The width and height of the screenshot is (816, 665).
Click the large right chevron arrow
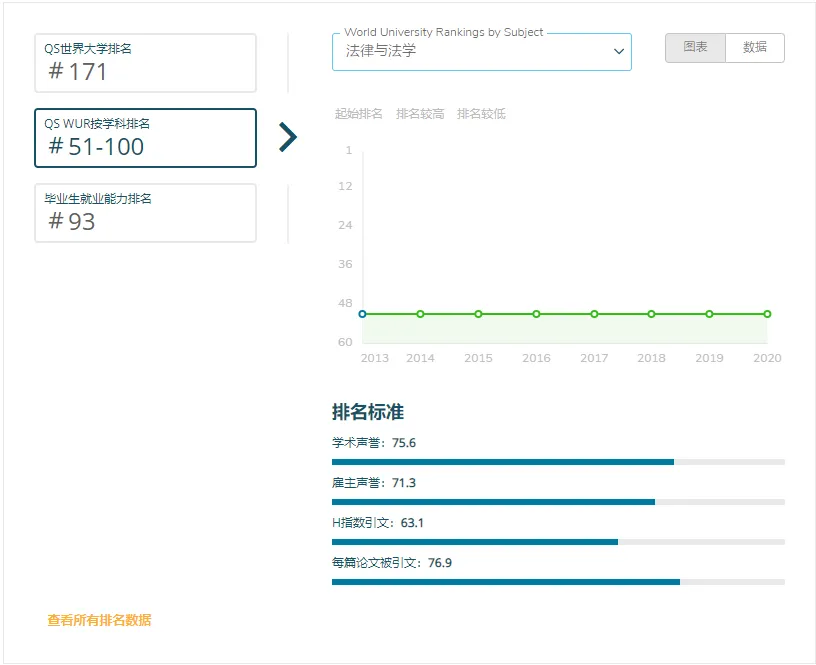tap(288, 137)
